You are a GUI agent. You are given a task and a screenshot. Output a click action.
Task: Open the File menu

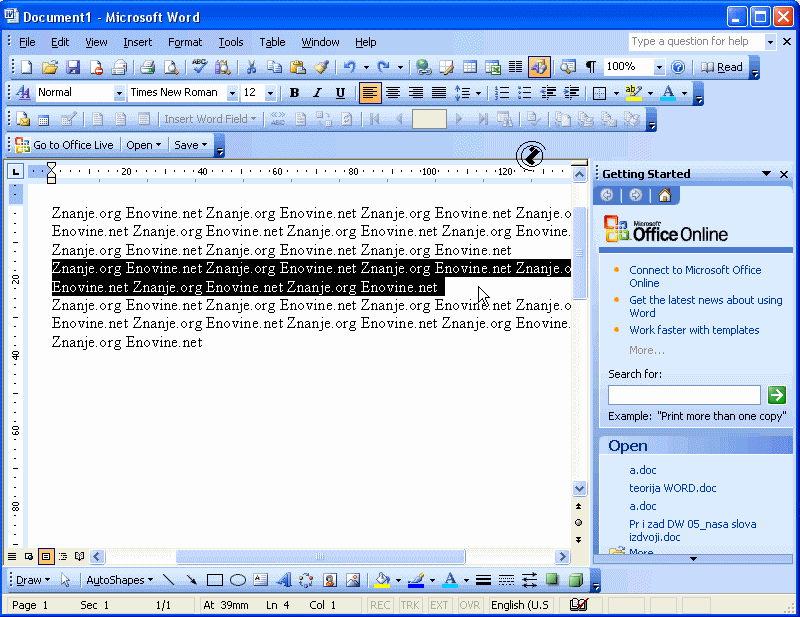pos(27,42)
